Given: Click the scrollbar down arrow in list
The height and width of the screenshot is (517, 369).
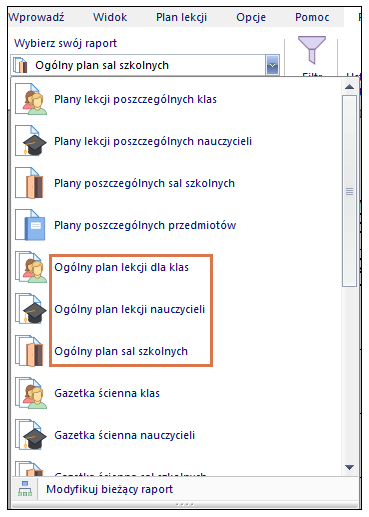Looking at the screenshot, I should (349, 467).
